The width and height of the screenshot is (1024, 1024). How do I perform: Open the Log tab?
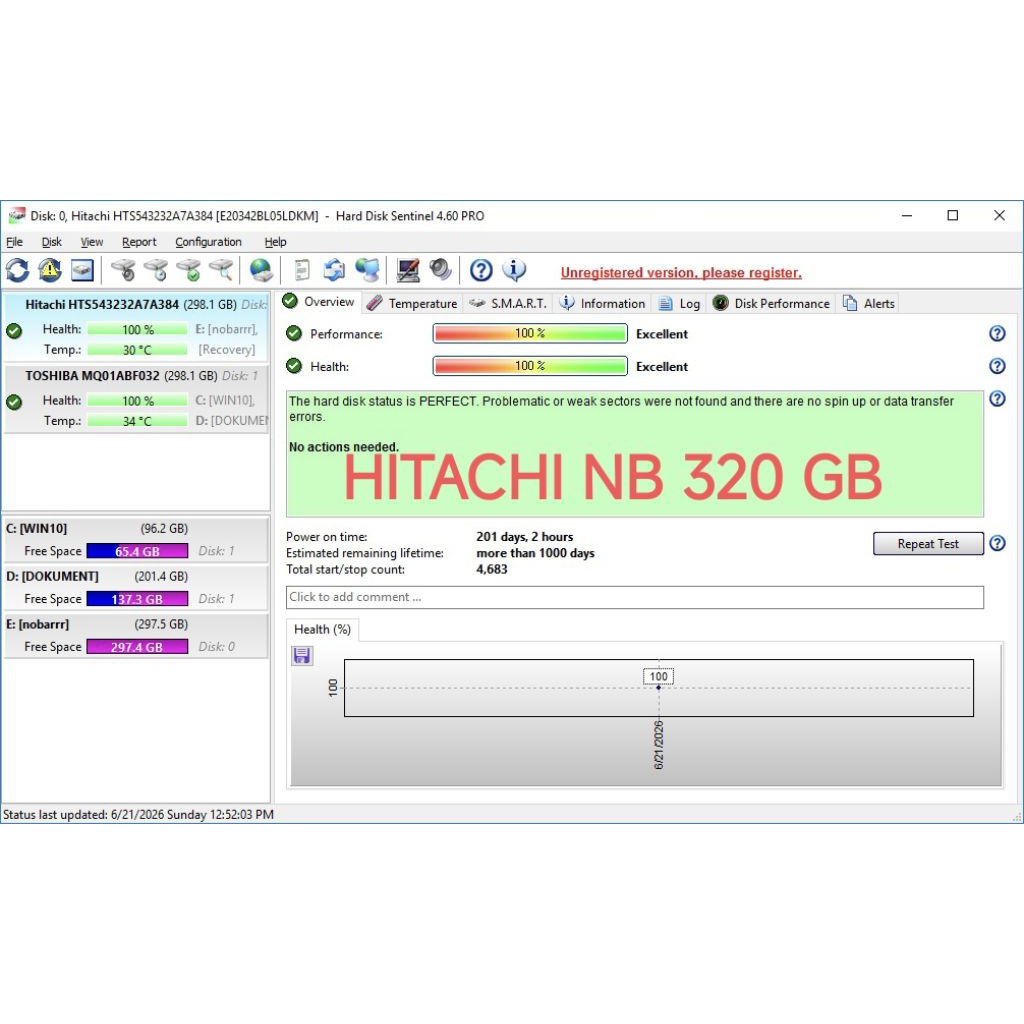(x=679, y=304)
